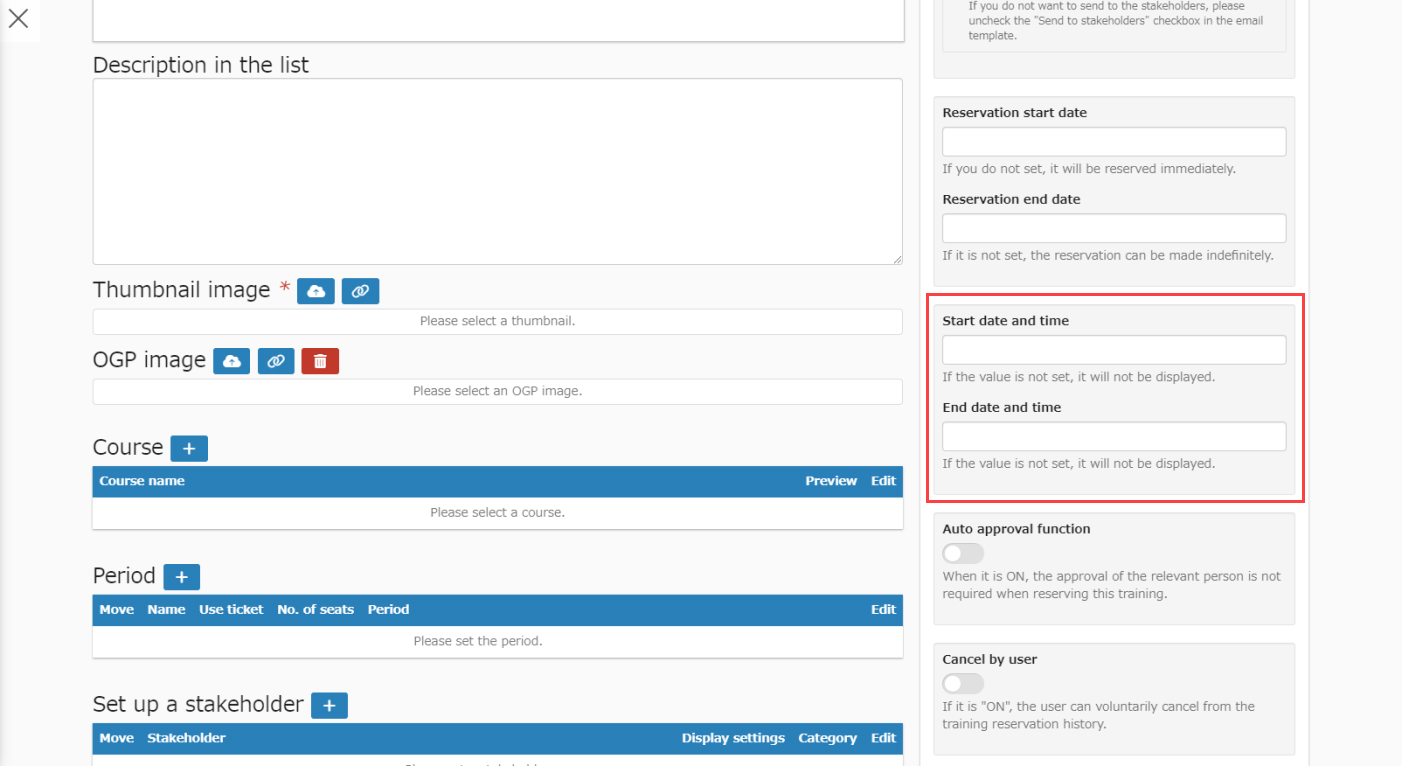Open the Start date and time field
Viewport: 1402px width, 766px height.
(1114, 350)
